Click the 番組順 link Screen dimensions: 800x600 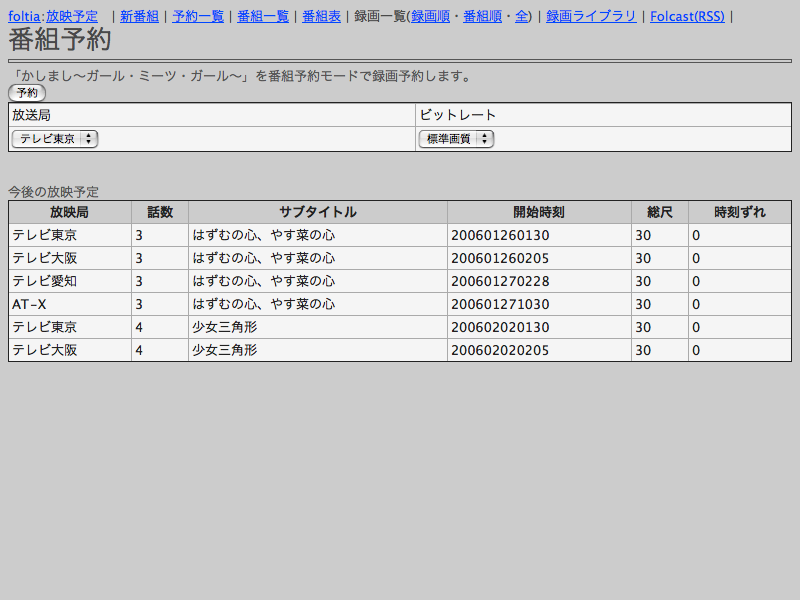[x=482, y=16]
